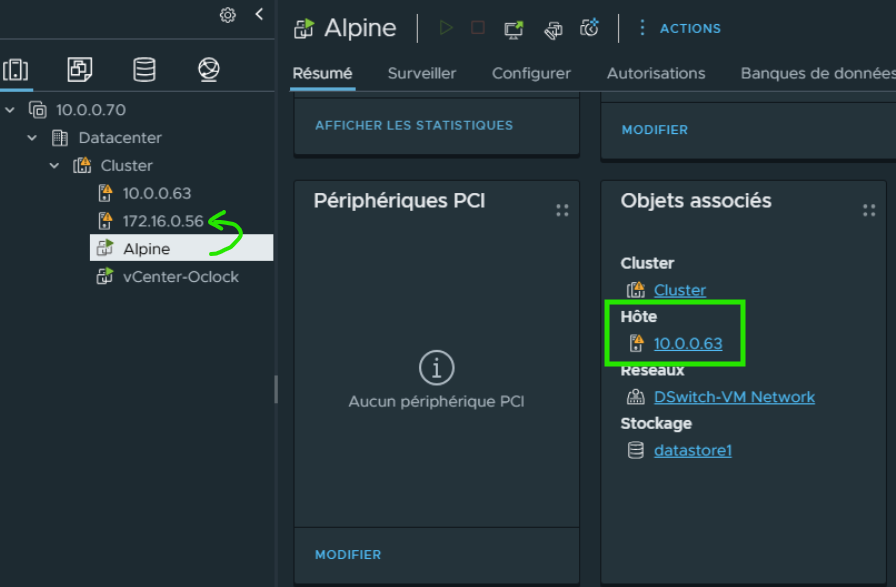Open the Networking inventory view icon
Viewport: 896px width, 587px height.
coord(208,69)
